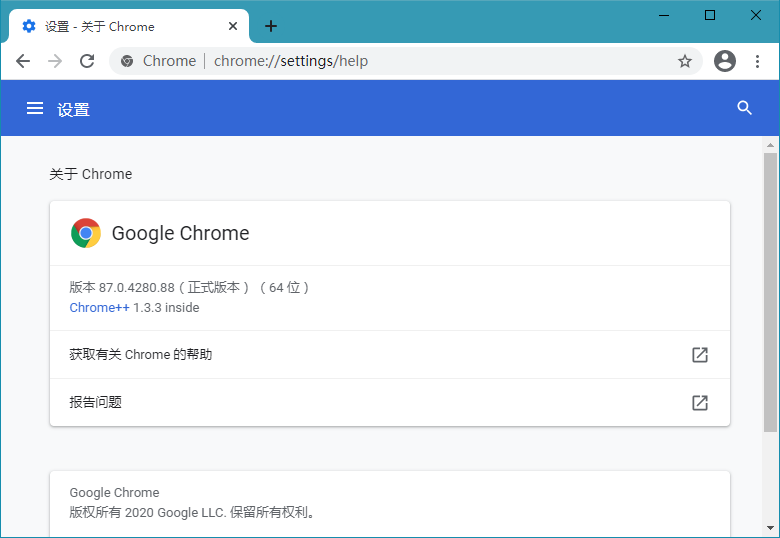Search settings with the magnifier icon
The height and width of the screenshot is (538, 780).
(744, 108)
